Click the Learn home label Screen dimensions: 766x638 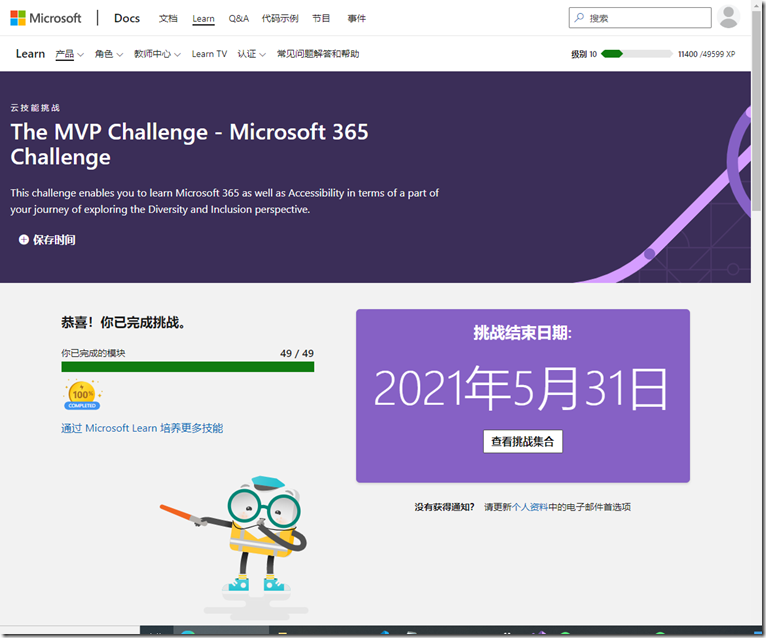[30, 54]
